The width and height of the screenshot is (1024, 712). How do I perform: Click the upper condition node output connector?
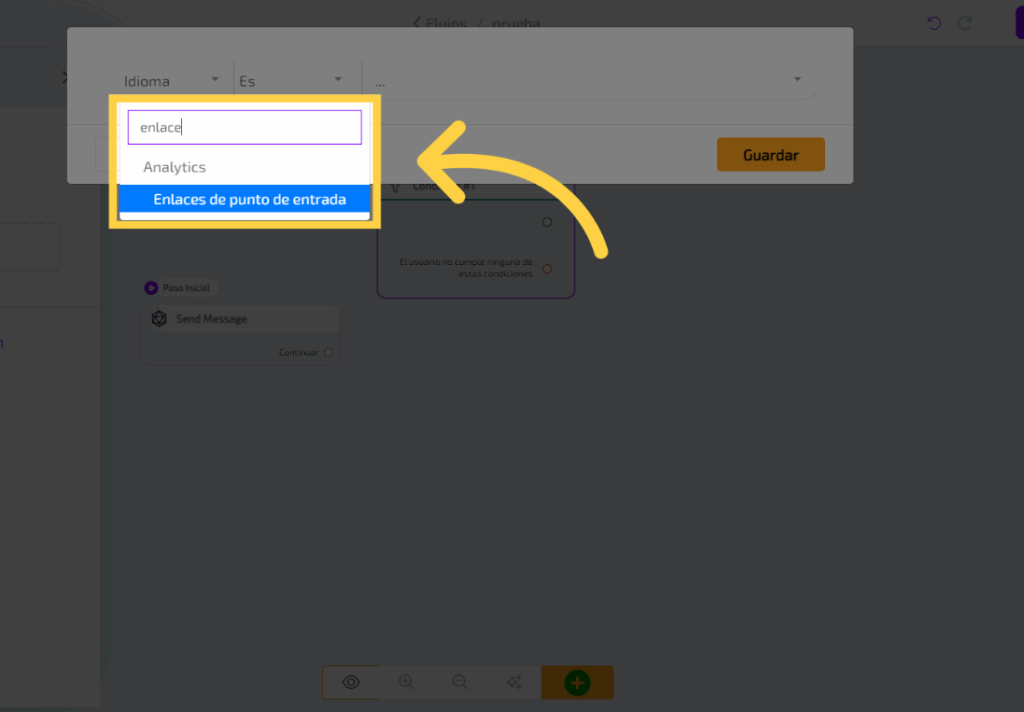tap(547, 222)
